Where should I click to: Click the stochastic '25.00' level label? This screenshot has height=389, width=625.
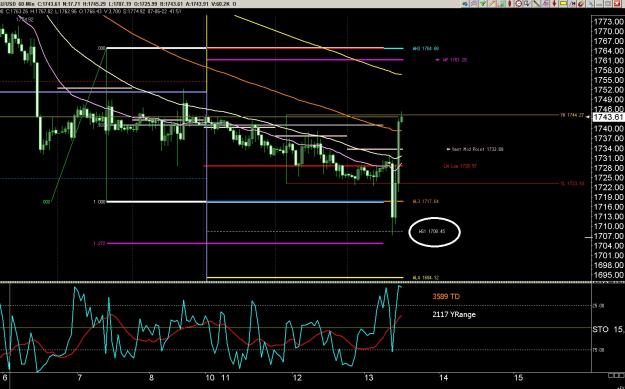pyautogui.click(x=599, y=306)
